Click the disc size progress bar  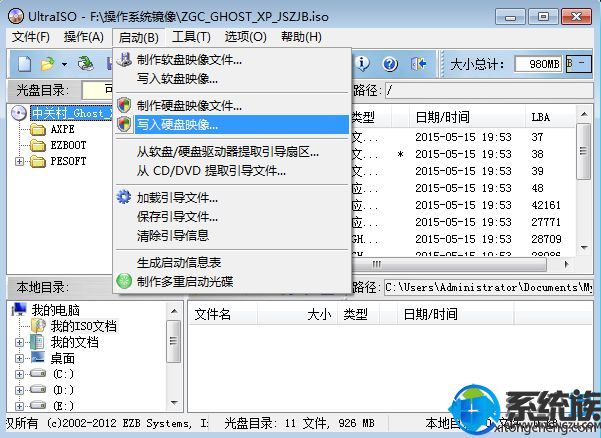pos(579,64)
